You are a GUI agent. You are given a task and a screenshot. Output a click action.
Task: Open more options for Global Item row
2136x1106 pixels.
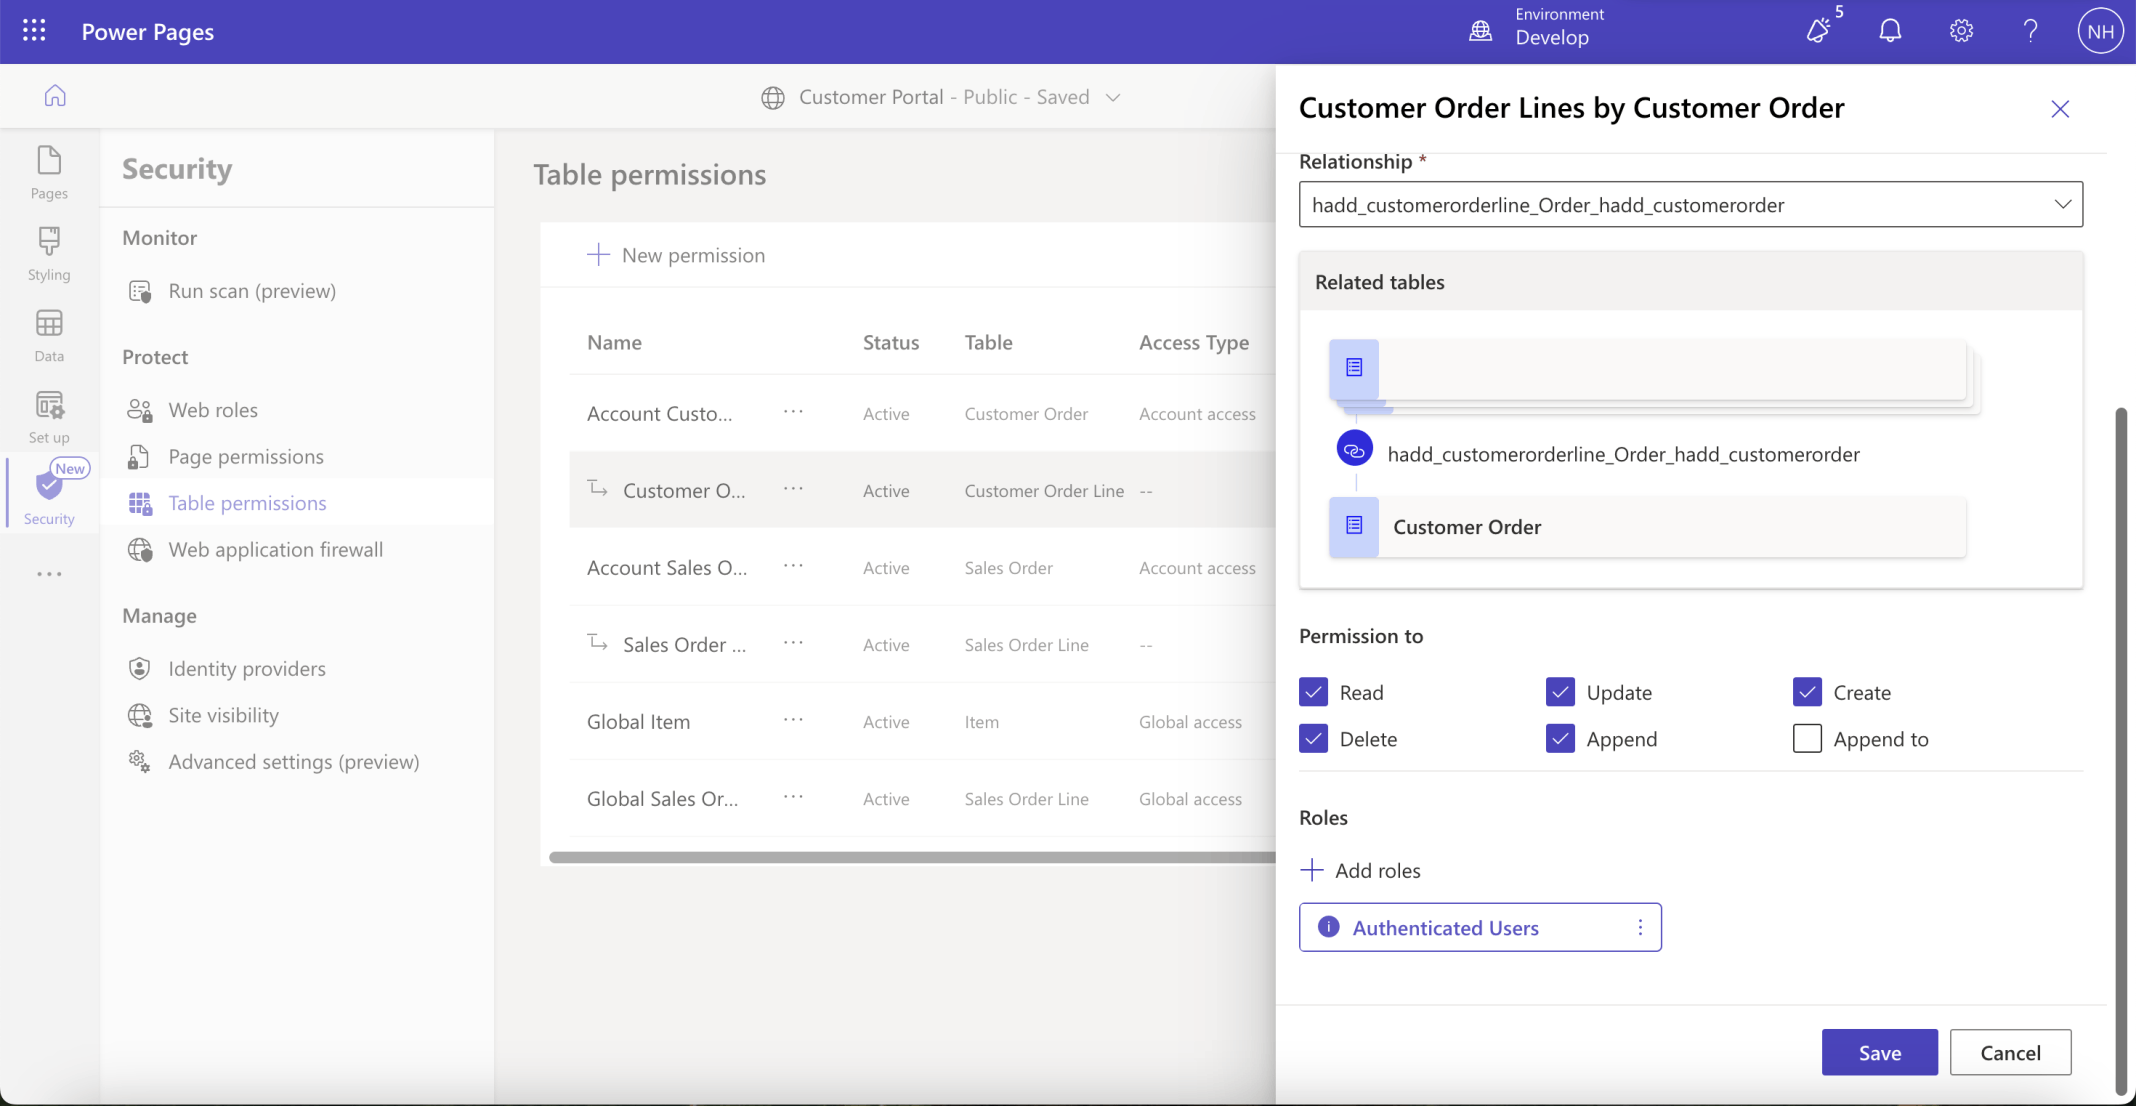coord(793,720)
